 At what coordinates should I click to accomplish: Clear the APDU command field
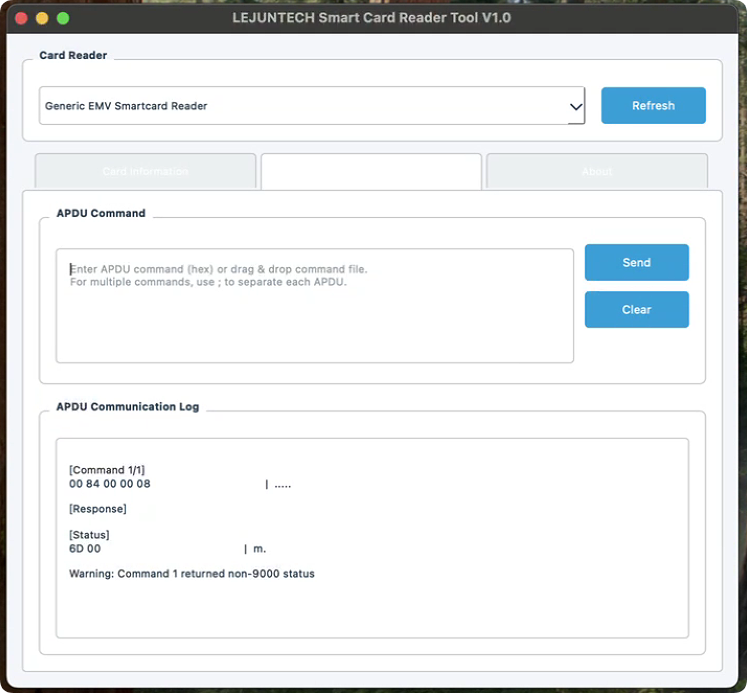tap(636, 310)
